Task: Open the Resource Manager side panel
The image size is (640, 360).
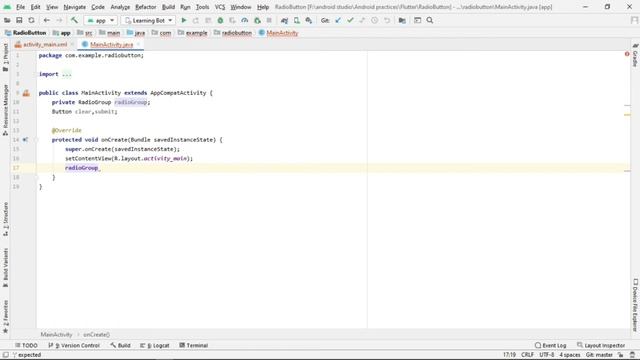Action: tap(5, 109)
